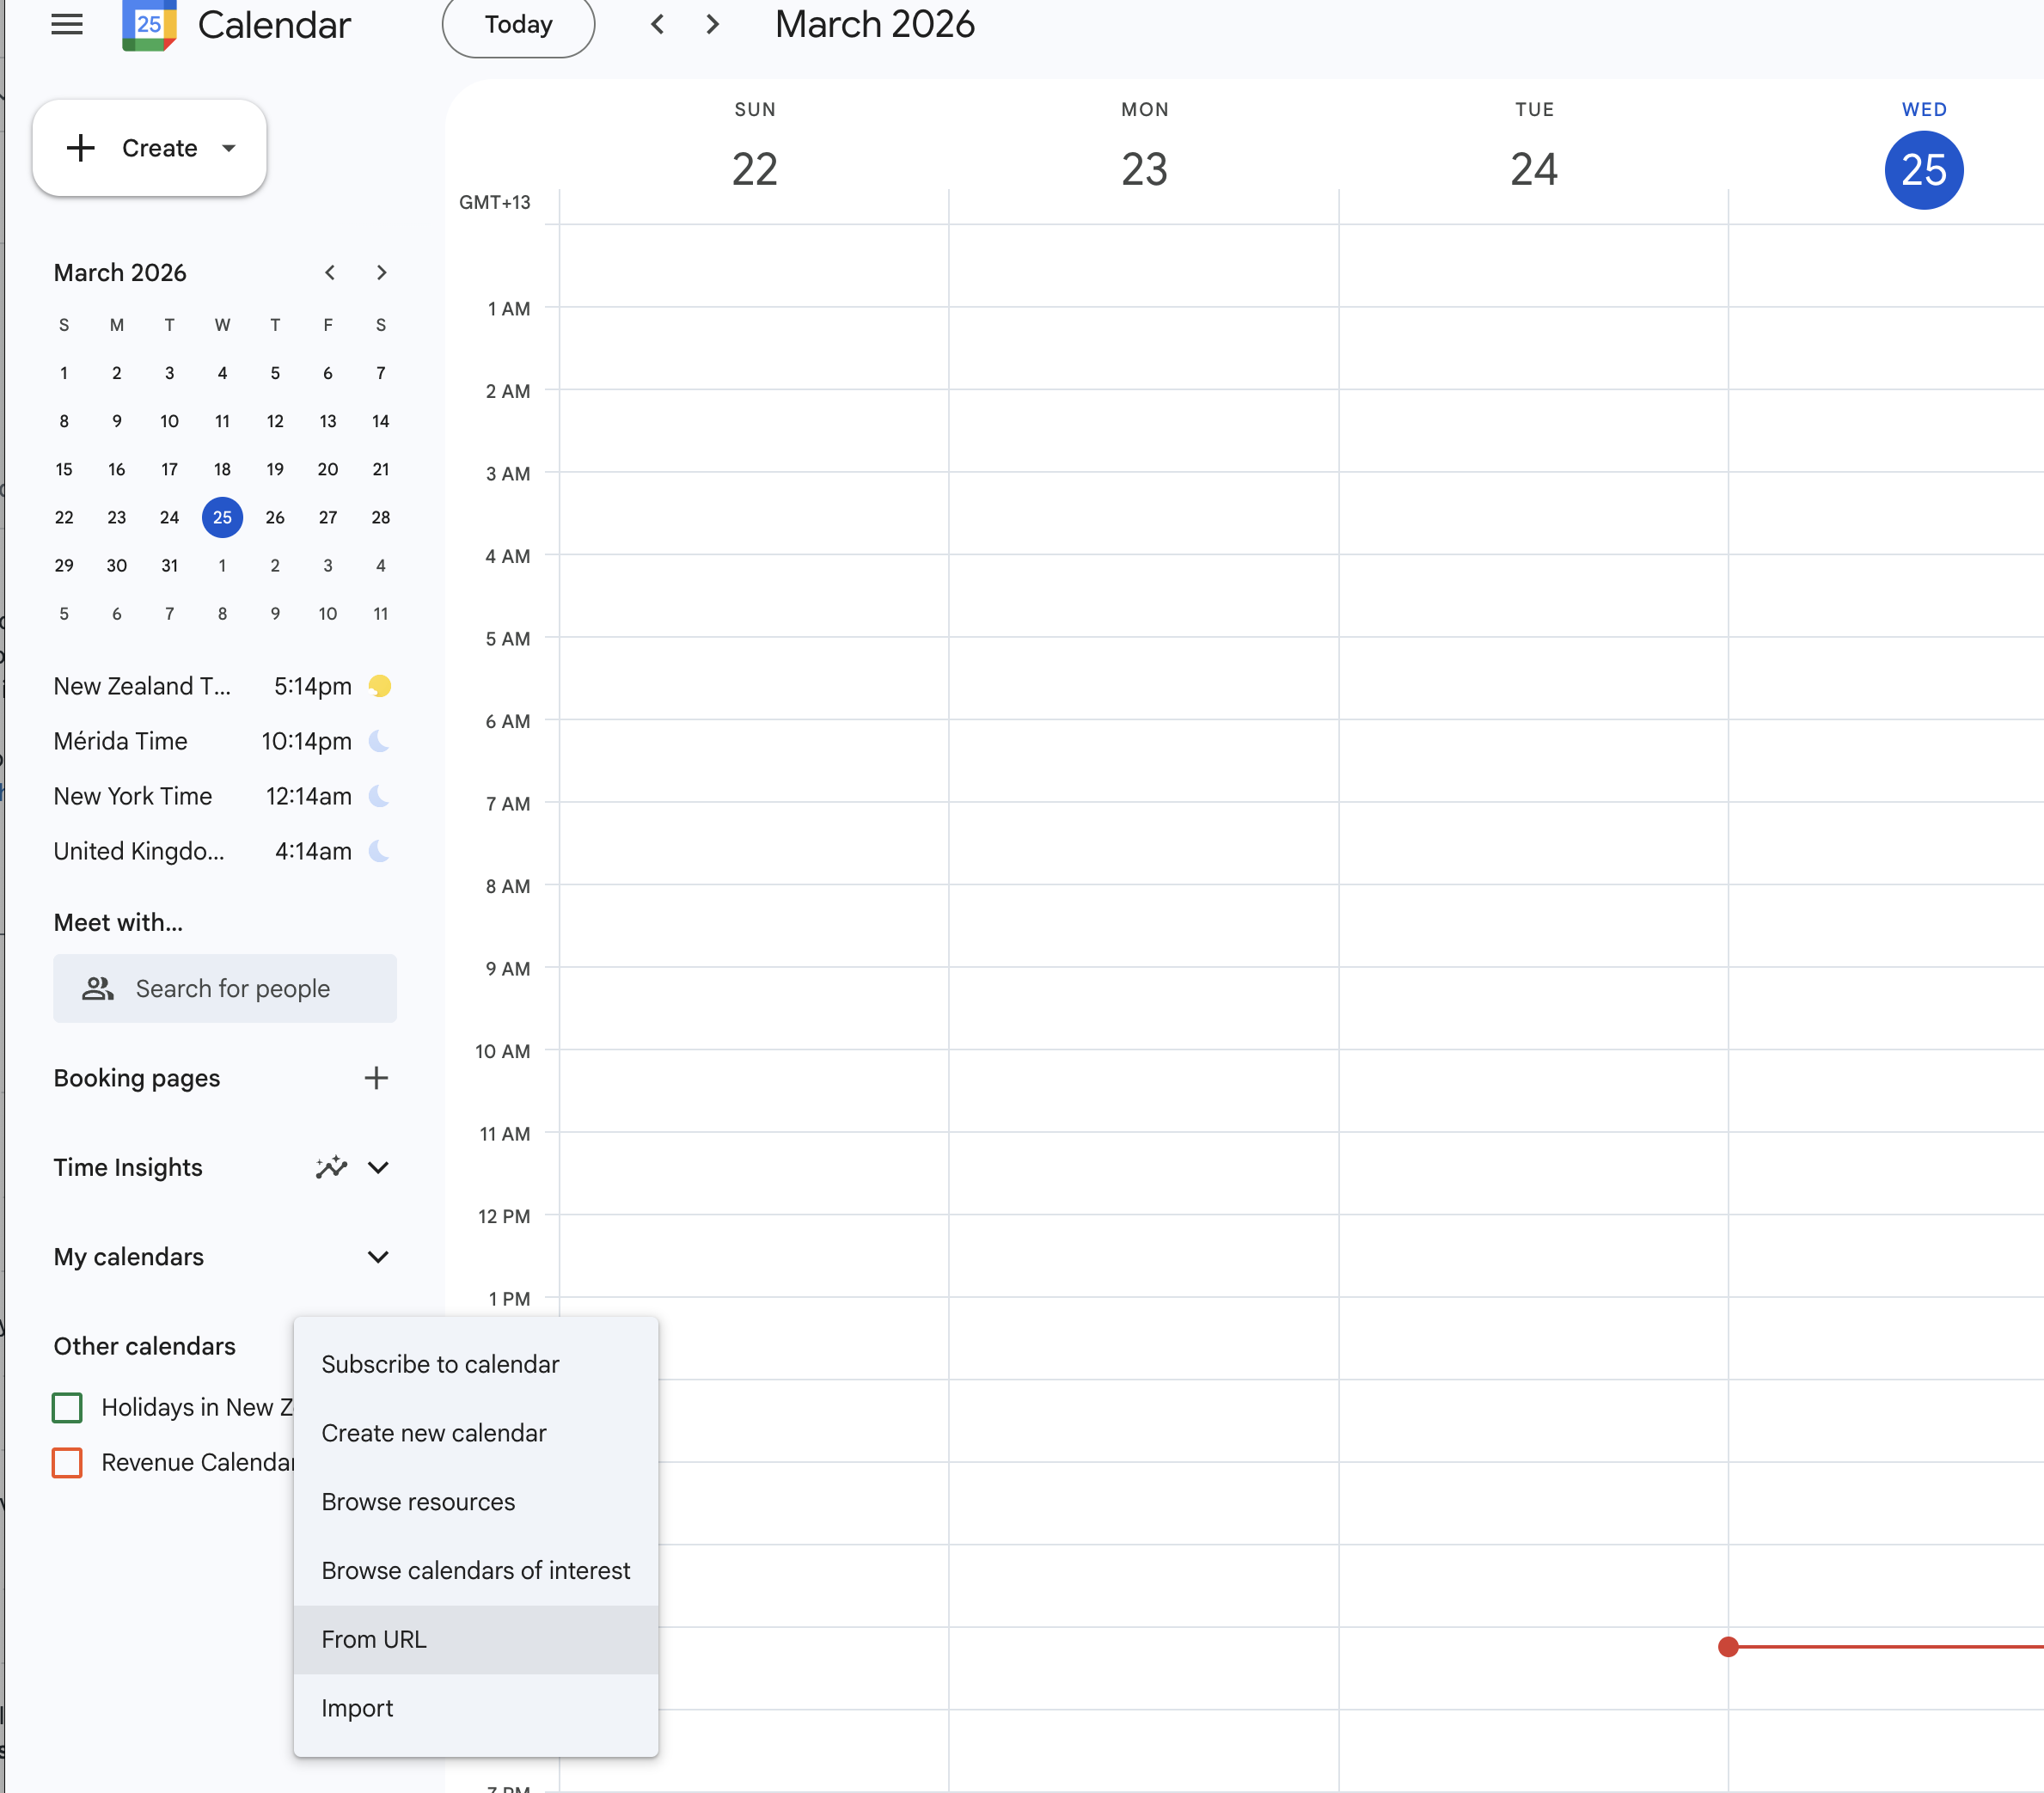Open Time Insights chart icon

(331, 1167)
